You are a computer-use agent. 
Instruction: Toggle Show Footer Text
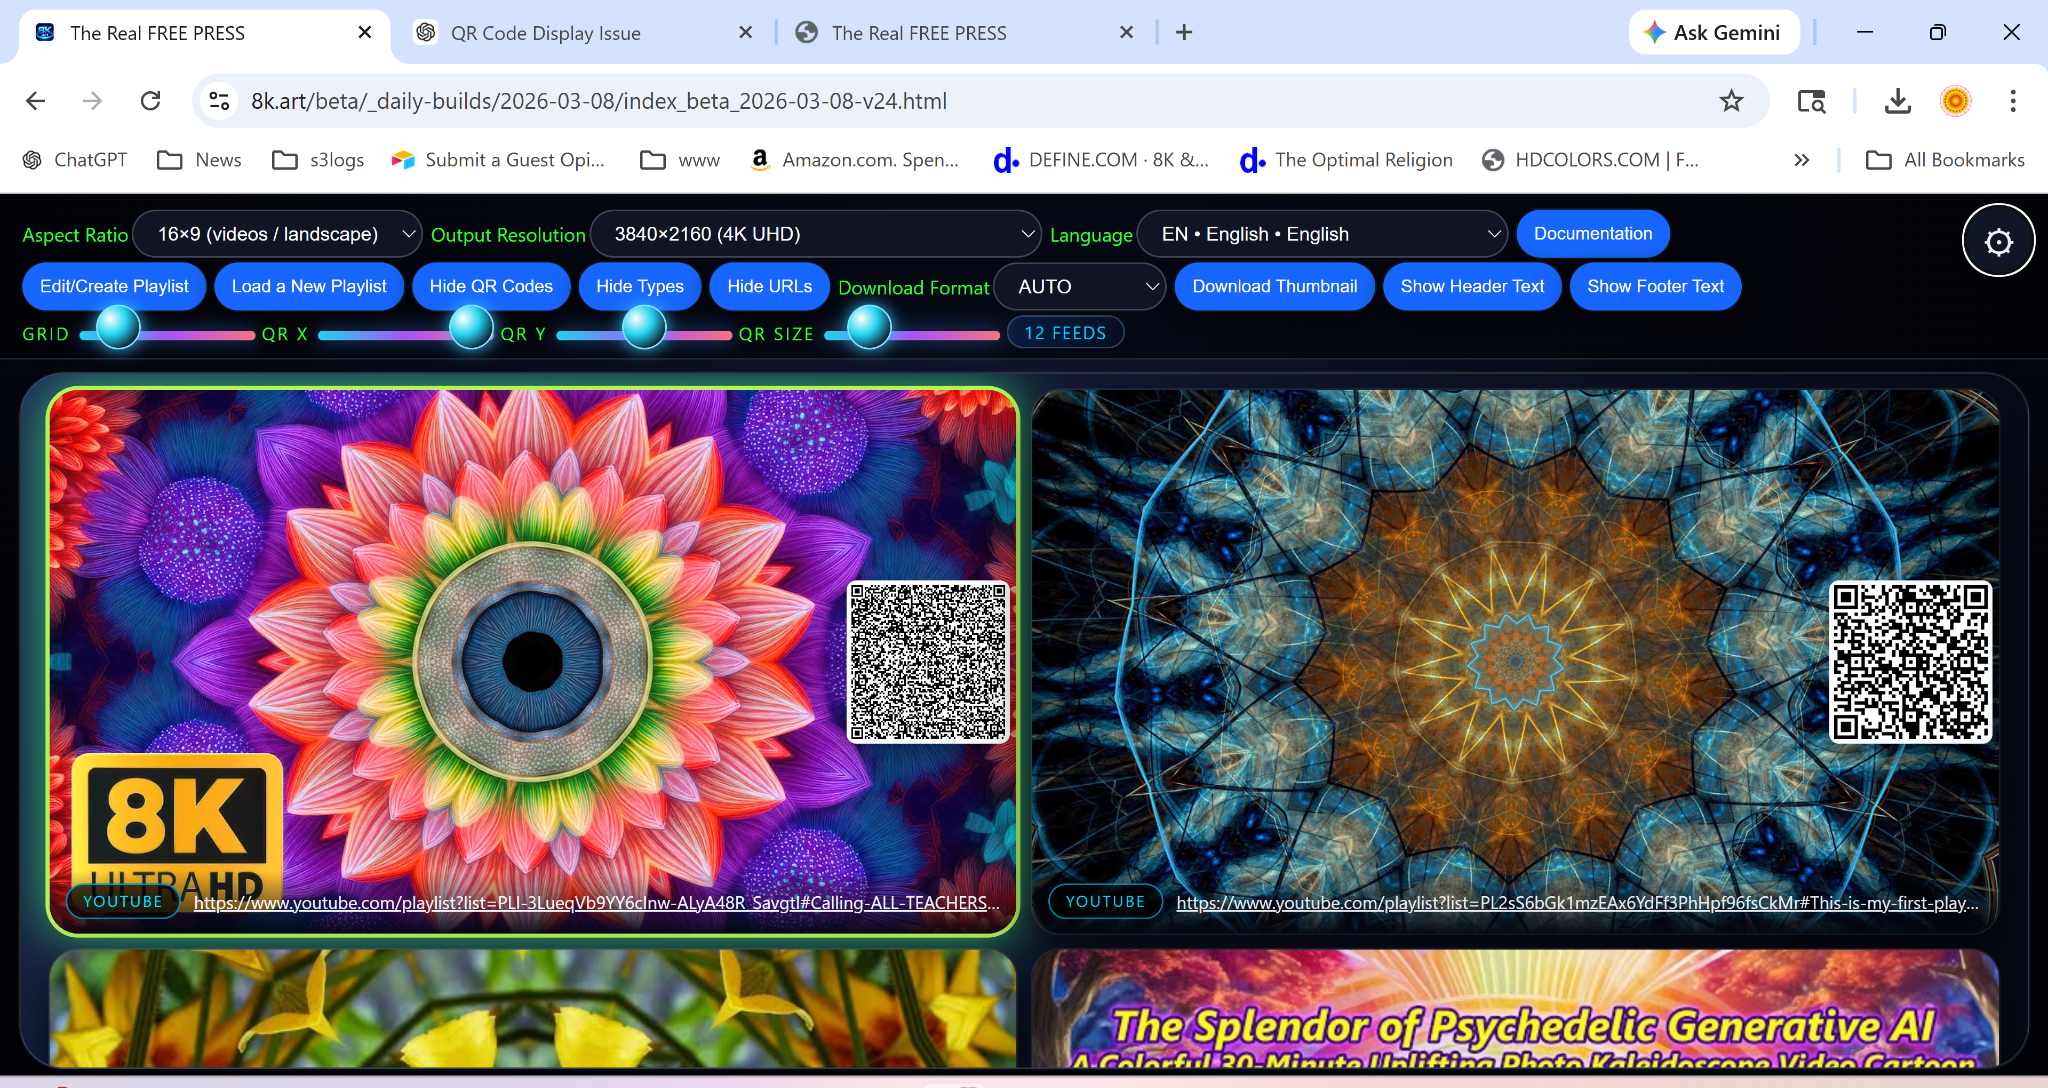tap(1656, 287)
